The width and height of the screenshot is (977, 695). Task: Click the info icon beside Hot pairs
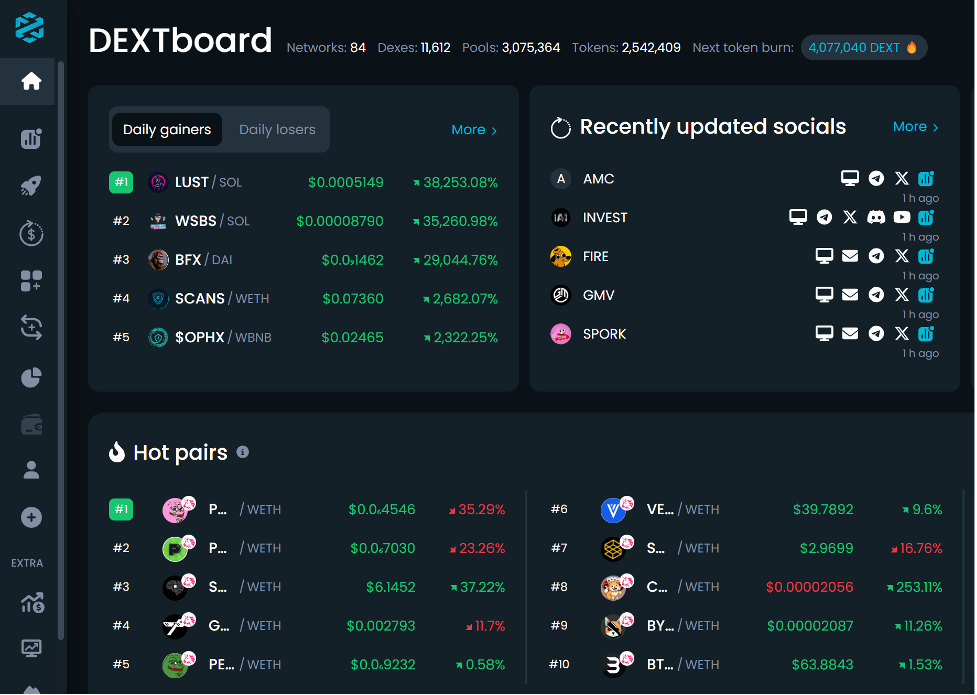point(242,452)
